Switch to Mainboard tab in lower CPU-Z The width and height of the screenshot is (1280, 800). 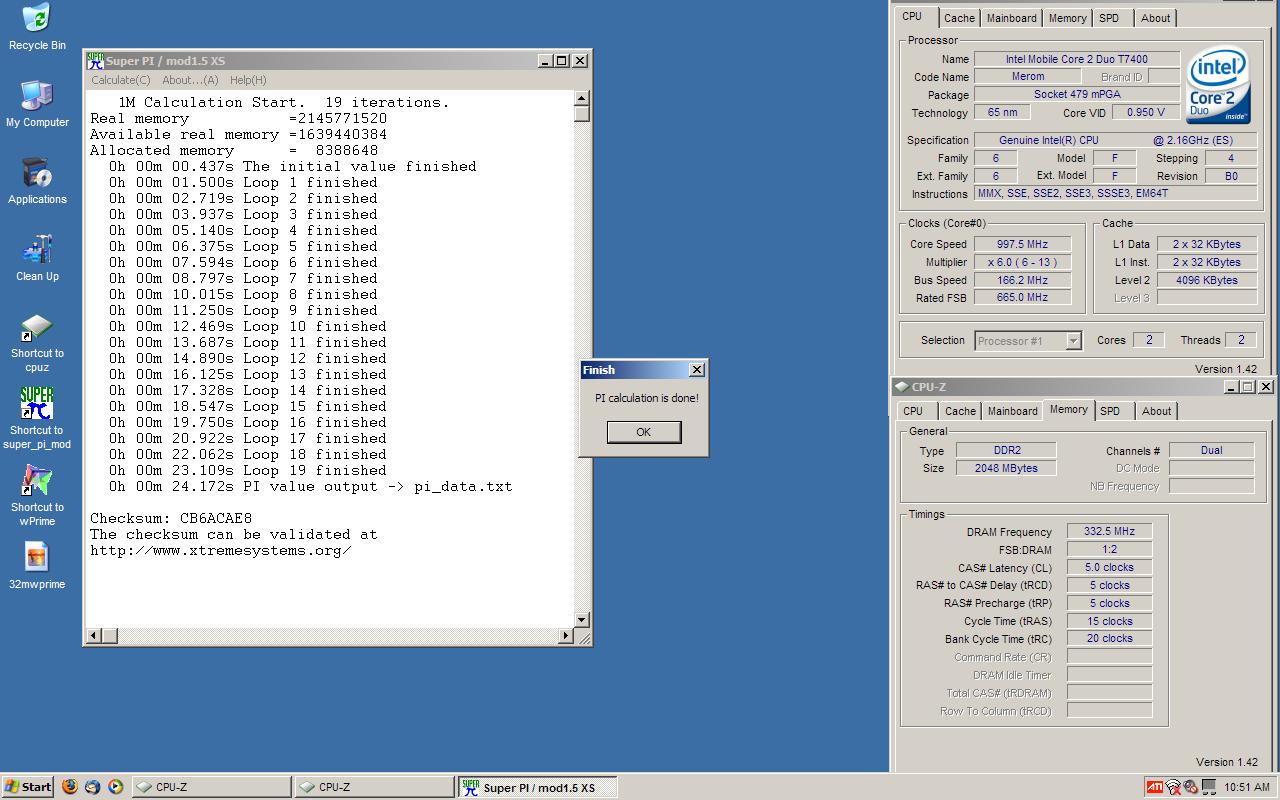(x=1012, y=411)
